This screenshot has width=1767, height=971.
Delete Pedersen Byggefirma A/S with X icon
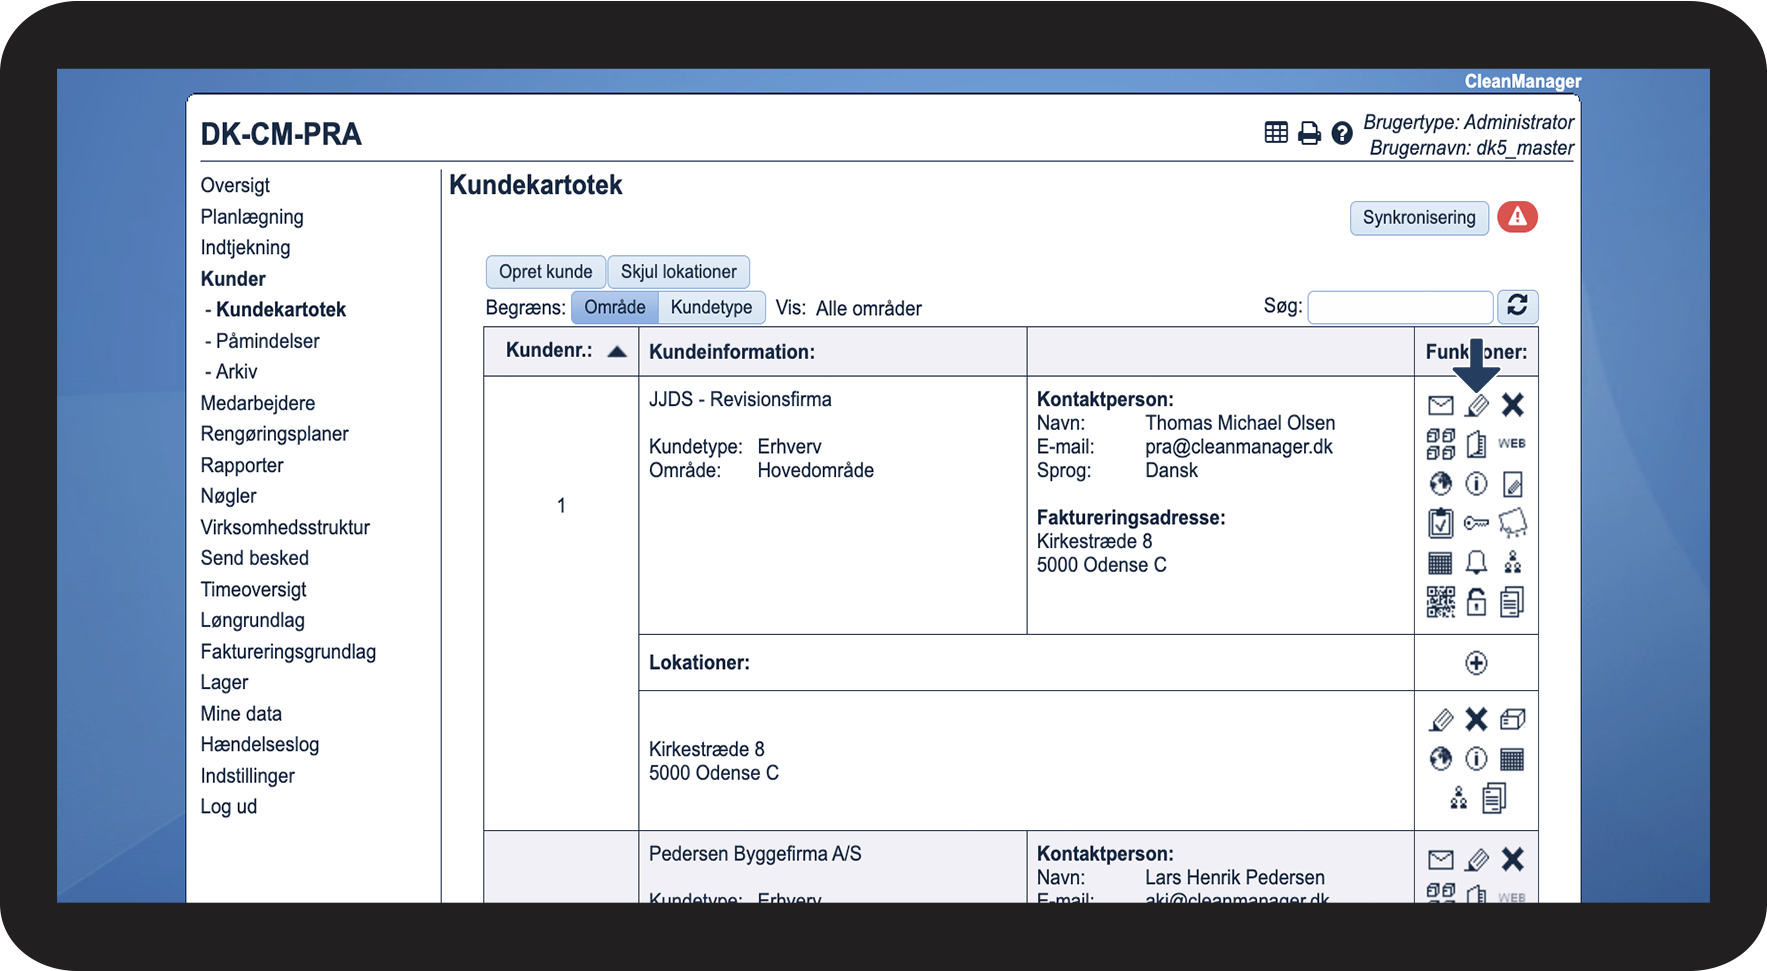point(1513,859)
